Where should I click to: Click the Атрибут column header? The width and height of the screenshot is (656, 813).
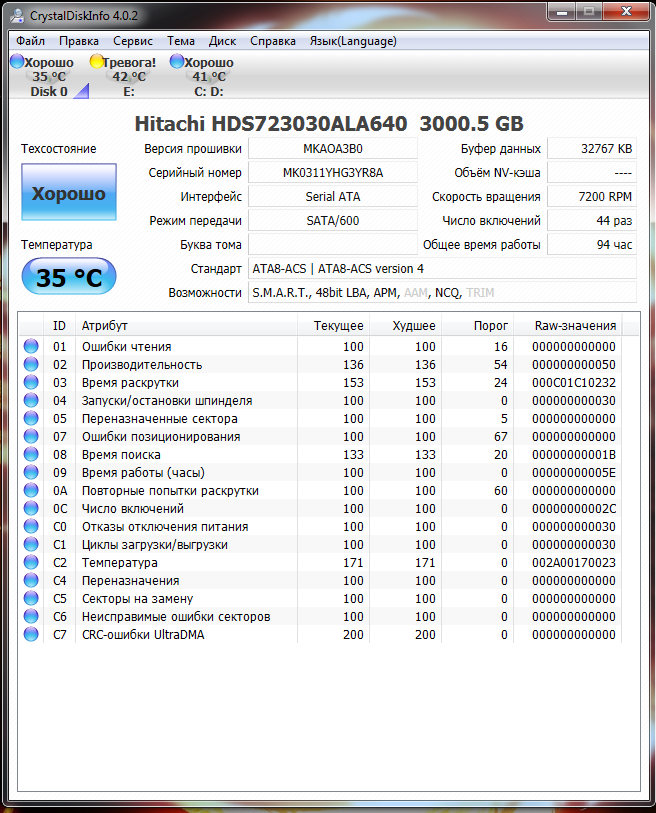pyautogui.click(x=186, y=326)
